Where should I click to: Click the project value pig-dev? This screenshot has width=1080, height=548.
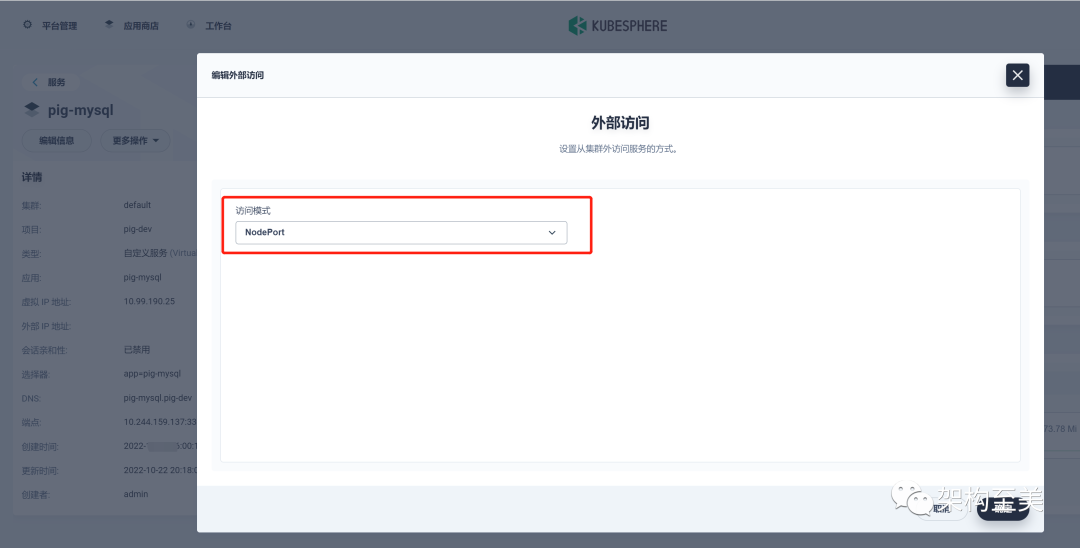pyautogui.click(x=138, y=229)
